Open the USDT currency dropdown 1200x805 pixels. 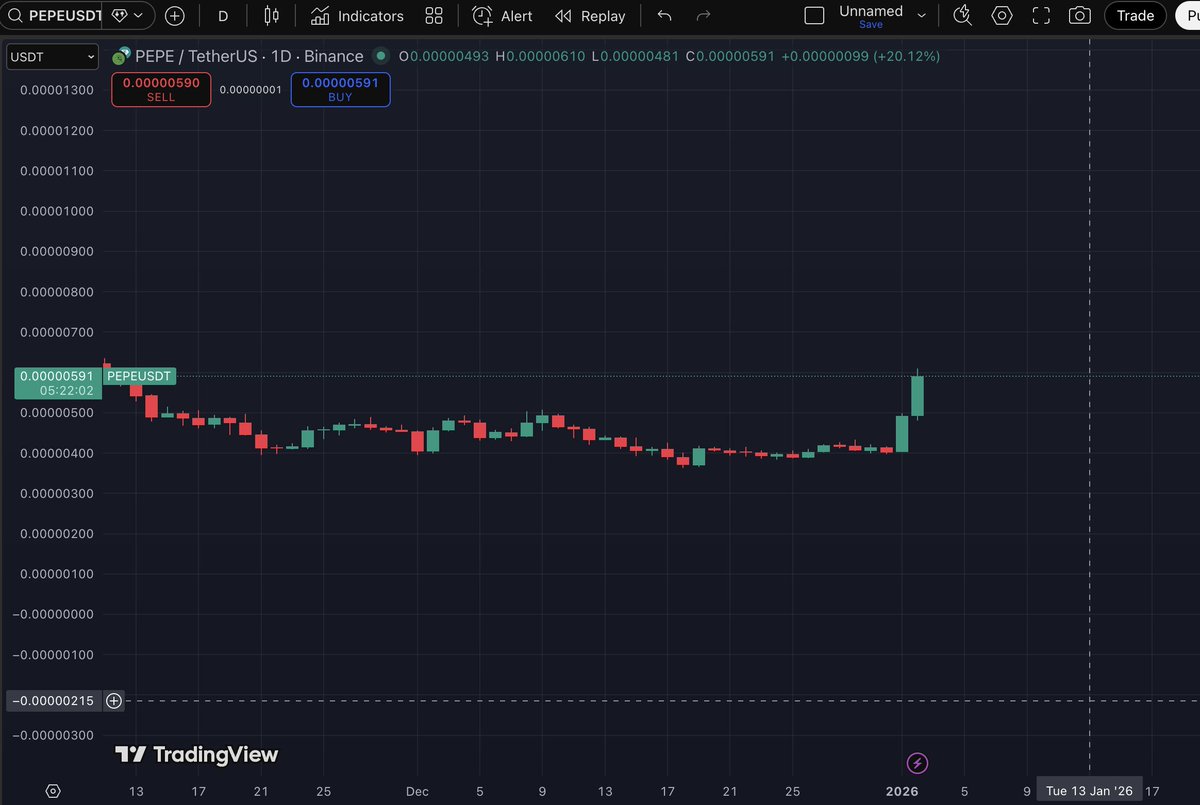coord(53,57)
